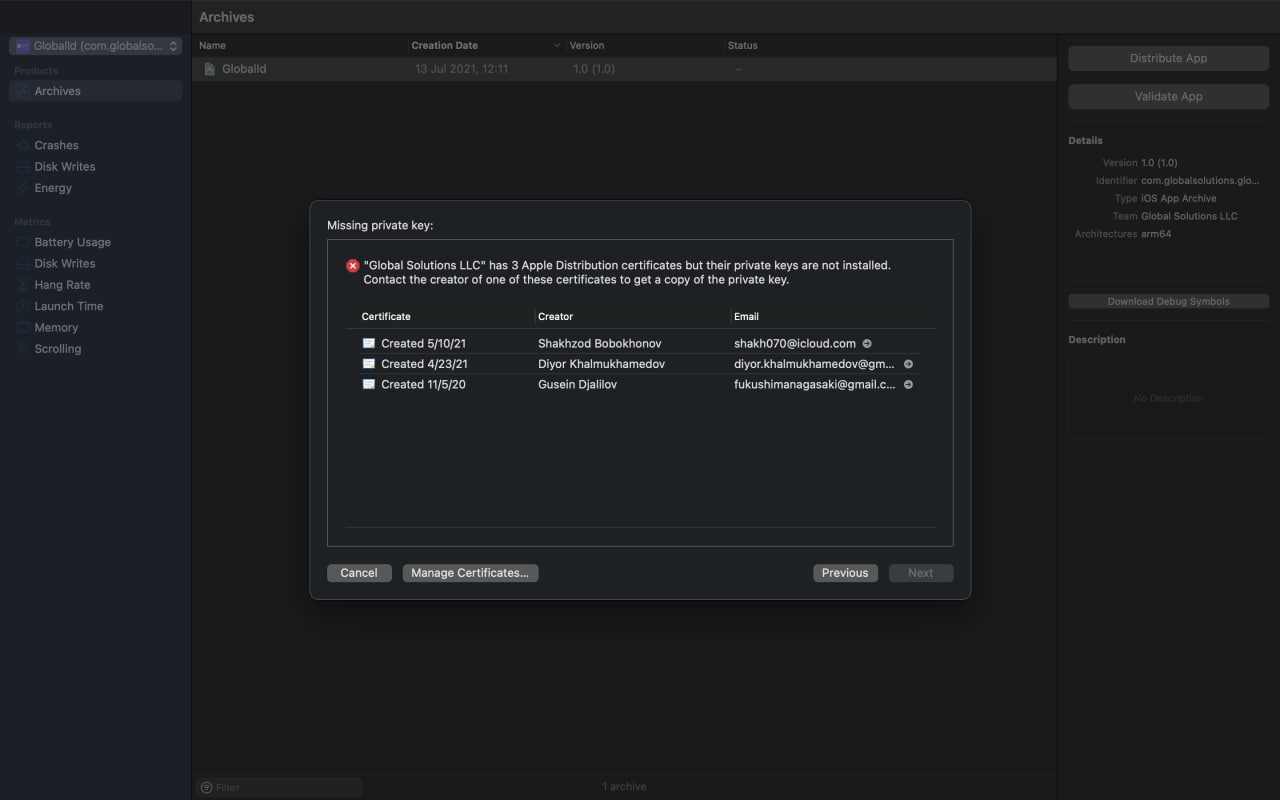Click the archive description text field
1280x800 pixels.
pos(1168,398)
